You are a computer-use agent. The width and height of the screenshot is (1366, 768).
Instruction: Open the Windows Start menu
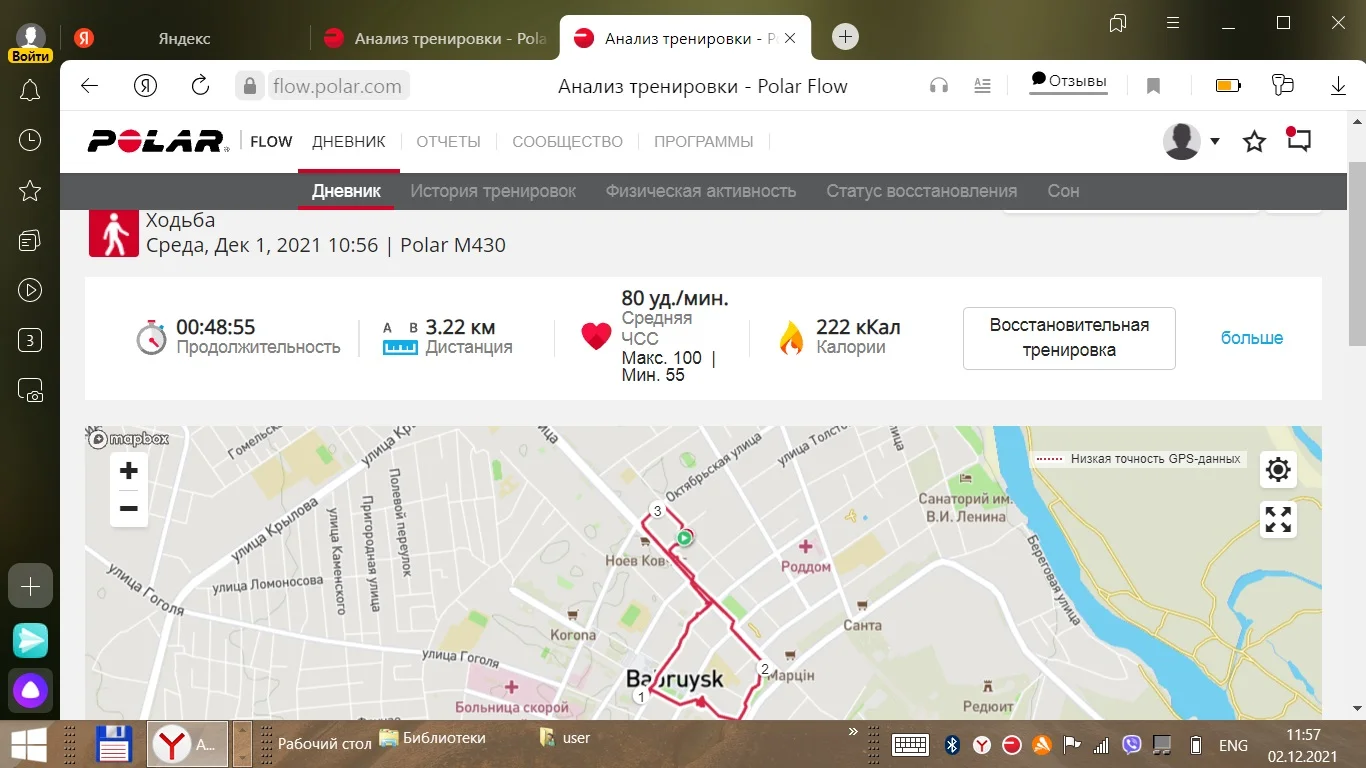point(30,745)
